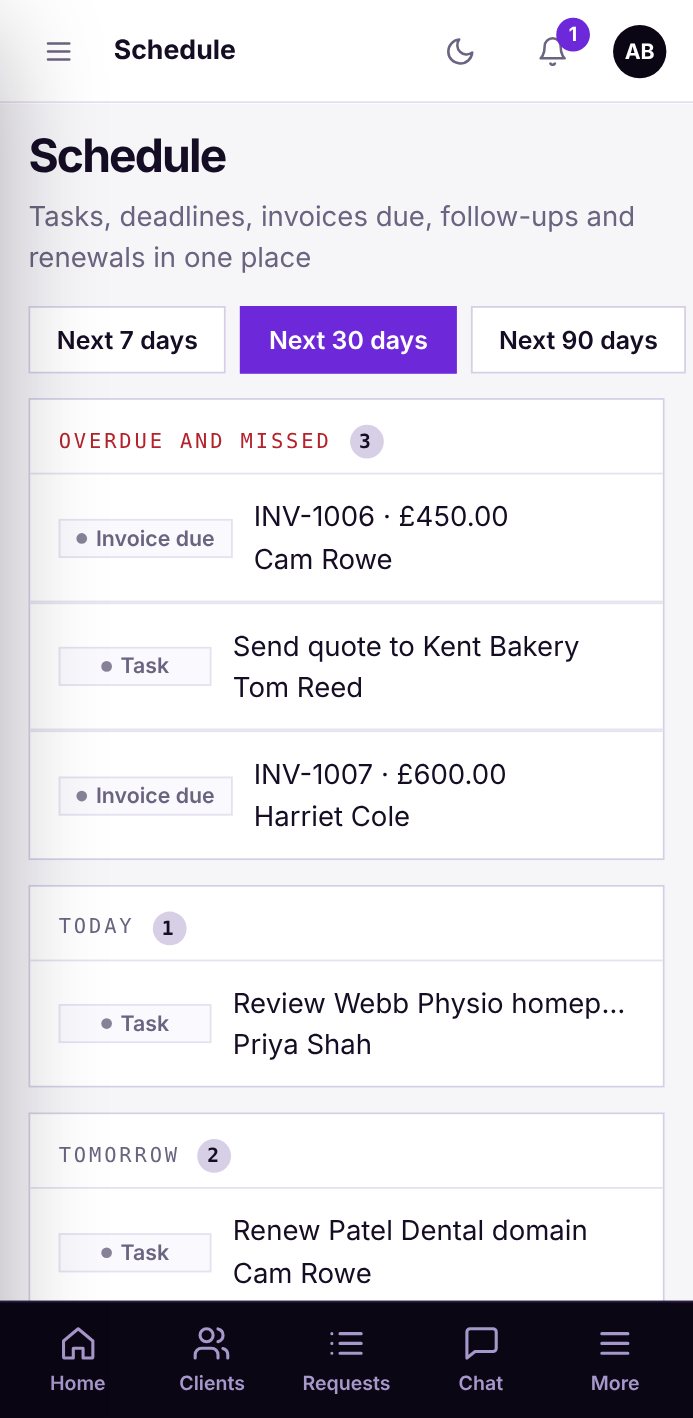Click the Tomorrow section header
The image size is (693, 1418).
pyautogui.click(x=347, y=1152)
